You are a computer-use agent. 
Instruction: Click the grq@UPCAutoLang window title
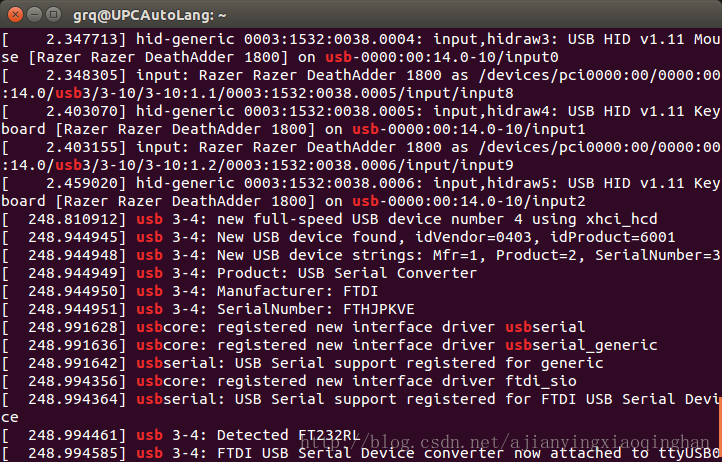coord(150,15)
